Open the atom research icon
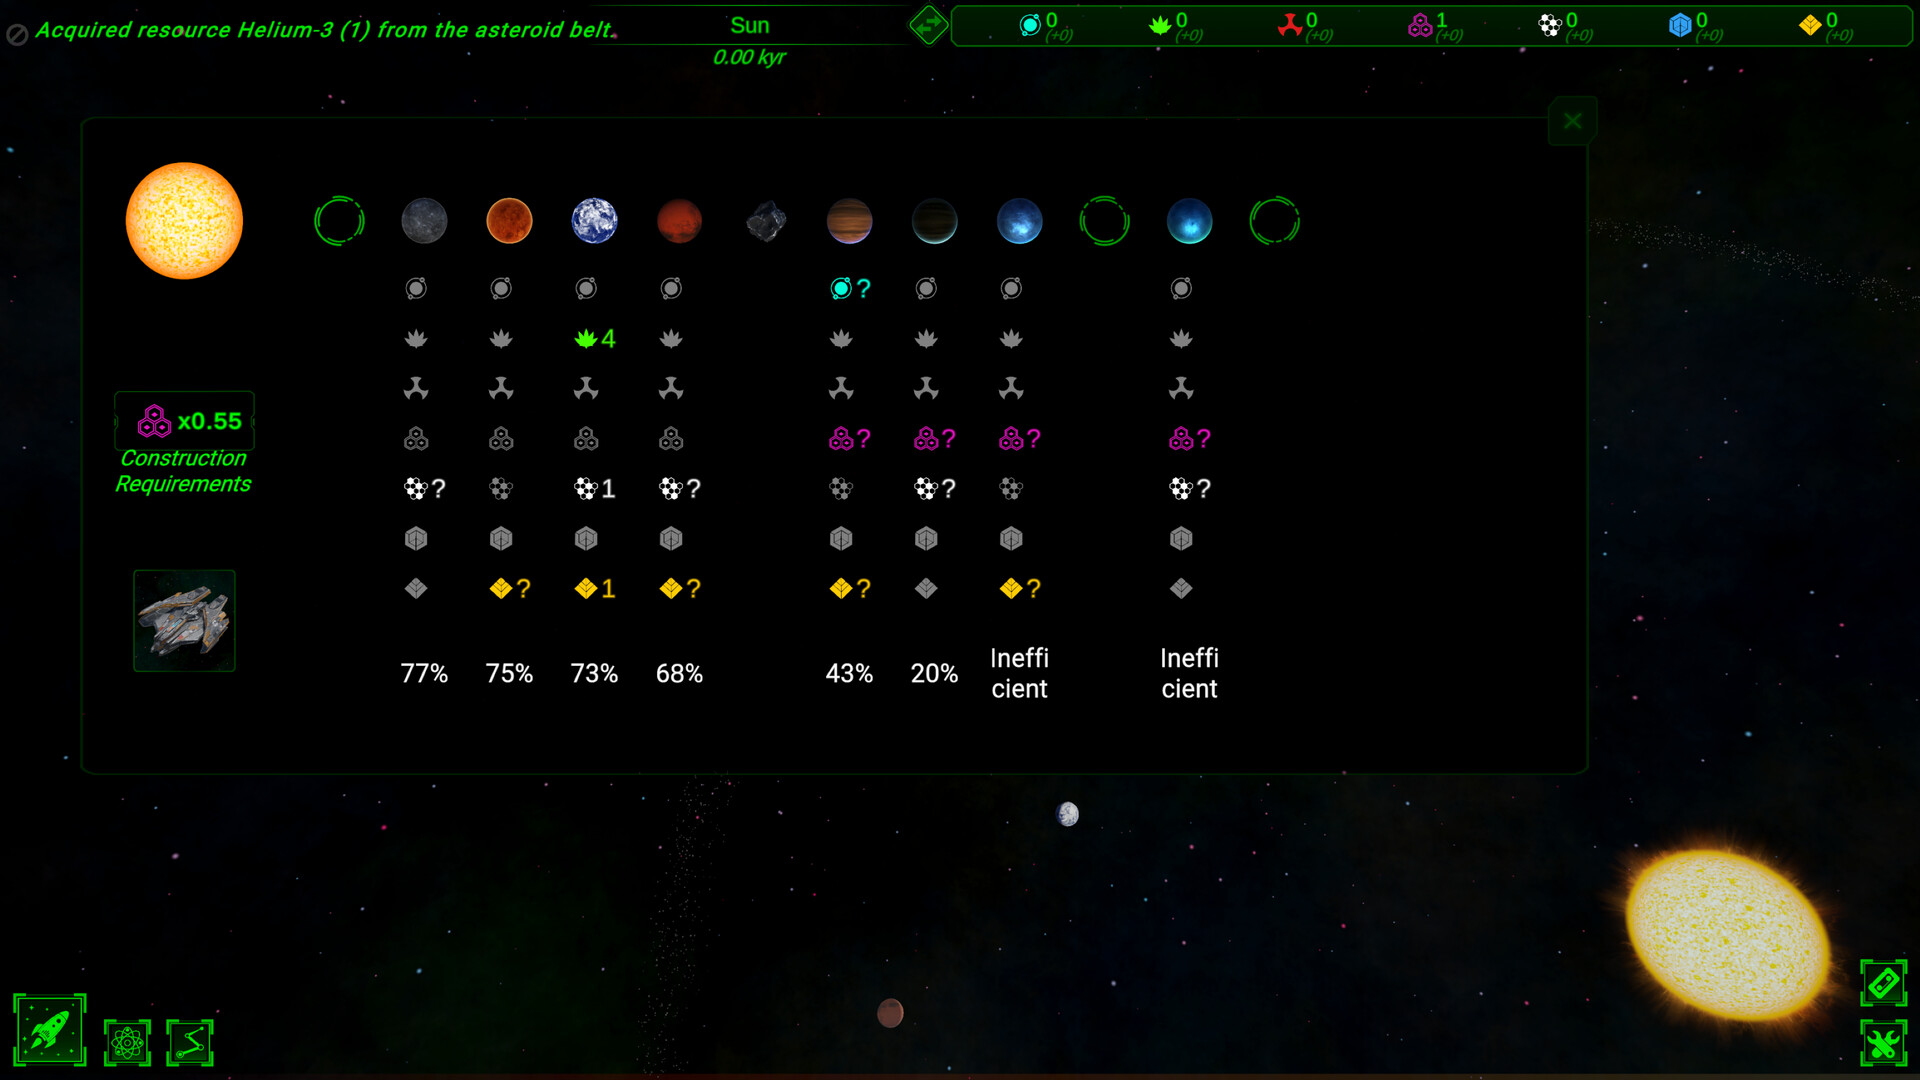 tap(127, 1042)
